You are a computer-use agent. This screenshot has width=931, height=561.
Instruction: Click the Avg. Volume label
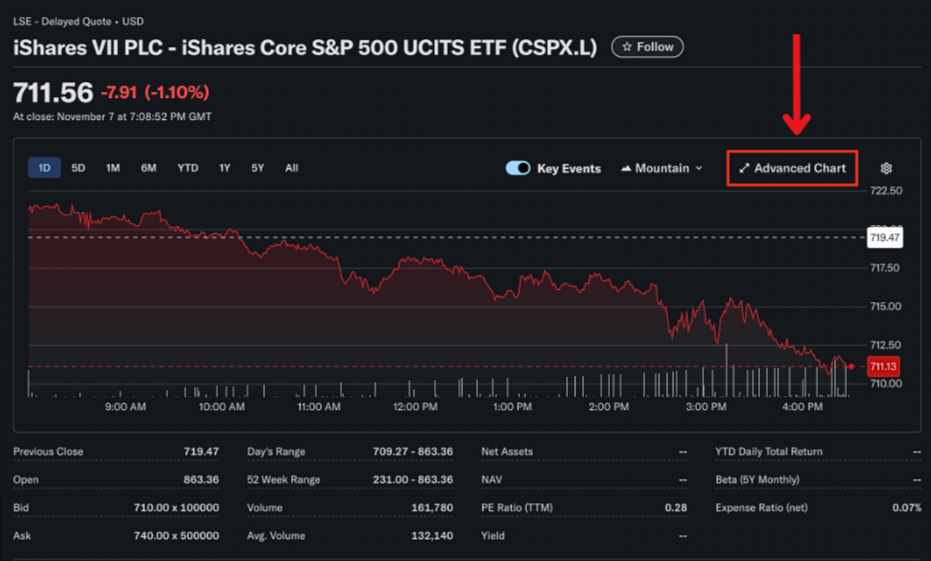pyautogui.click(x=276, y=535)
